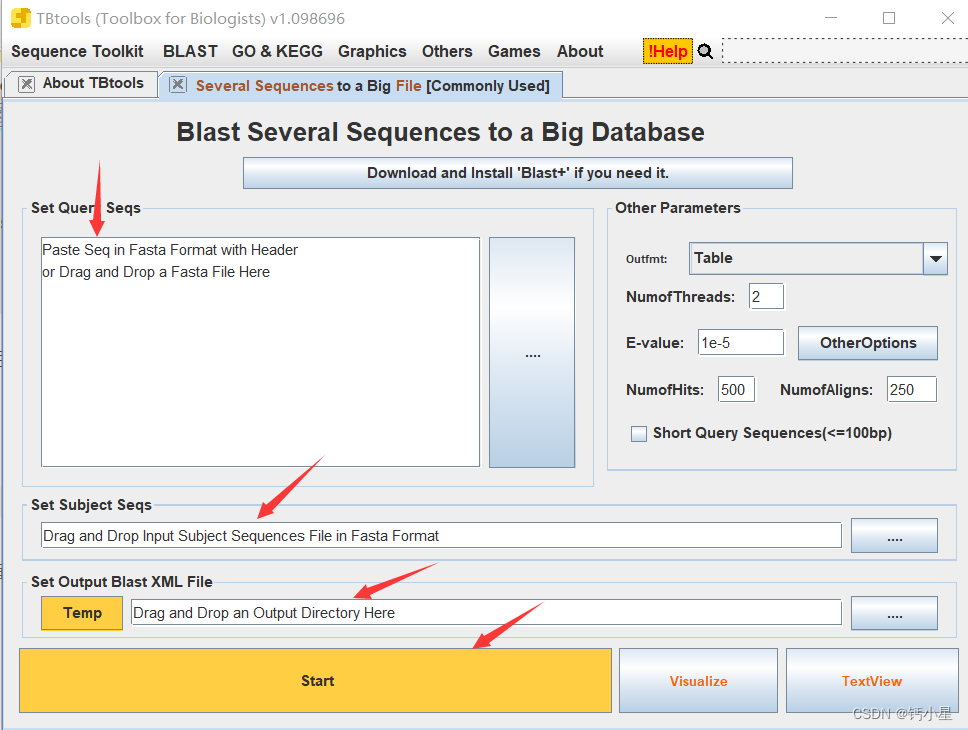Maximize the TBtools window

click(x=889, y=18)
